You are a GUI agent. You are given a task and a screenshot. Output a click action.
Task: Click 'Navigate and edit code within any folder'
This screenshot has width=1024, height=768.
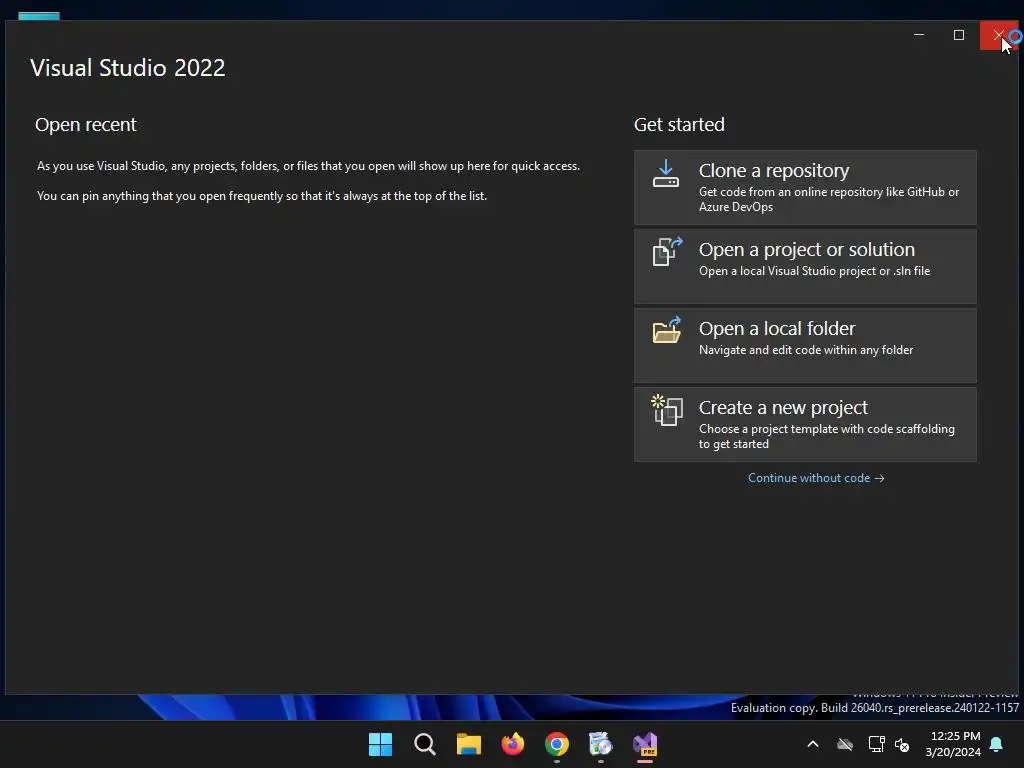point(806,350)
